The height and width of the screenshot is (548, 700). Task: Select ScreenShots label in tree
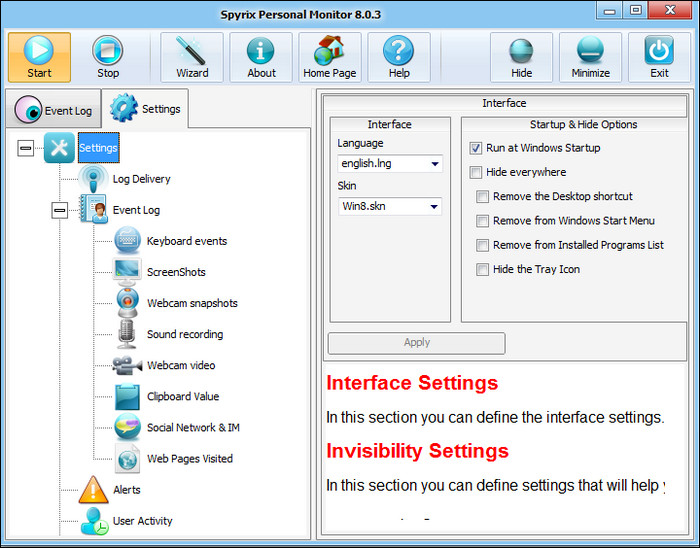click(x=176, y=272)
